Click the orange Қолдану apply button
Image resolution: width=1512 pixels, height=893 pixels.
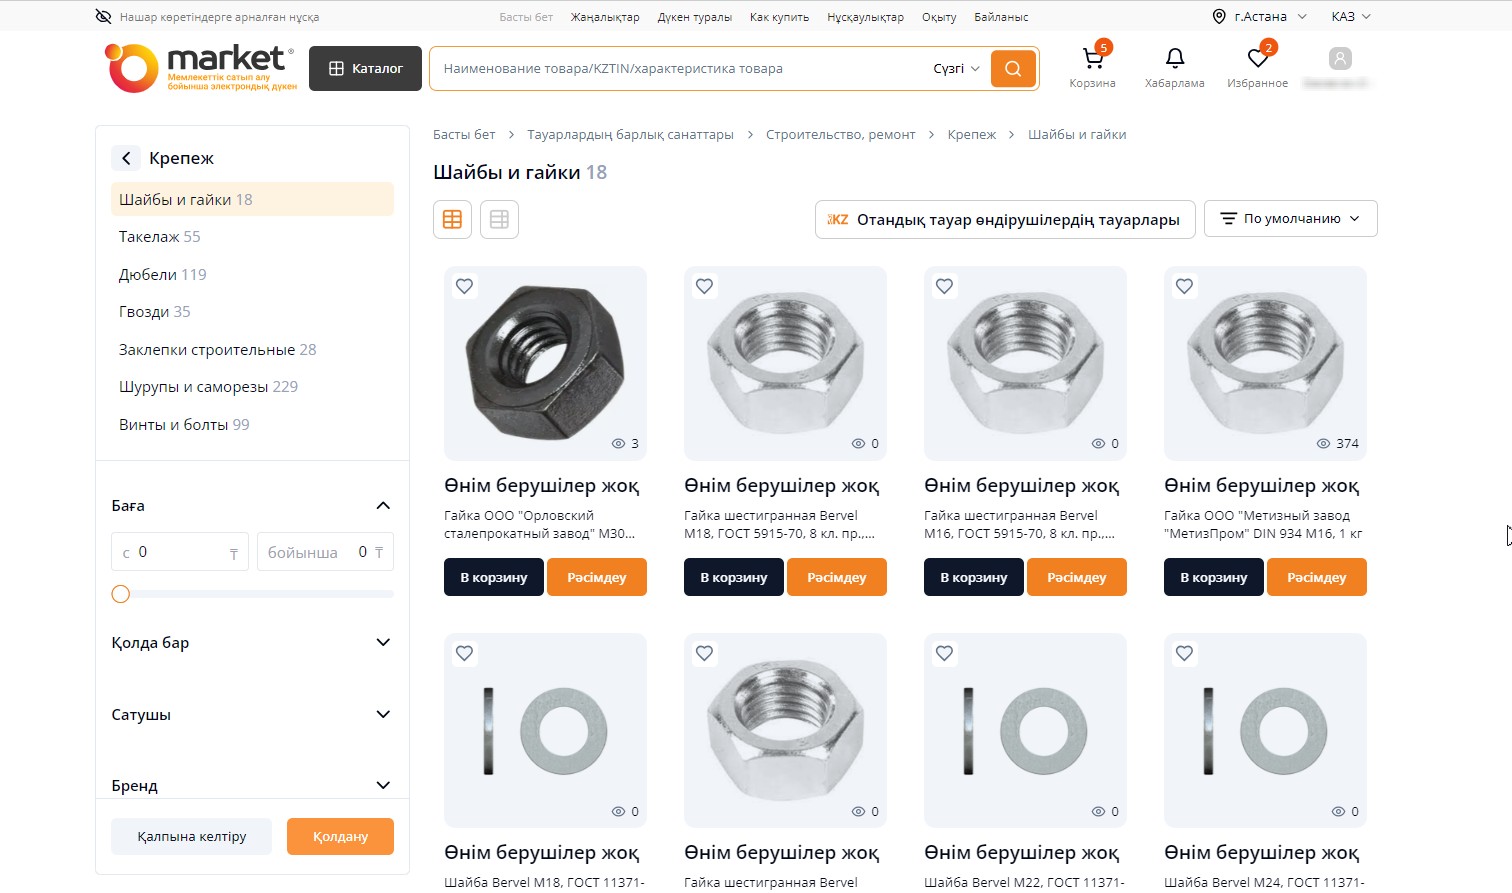[340, 837]
